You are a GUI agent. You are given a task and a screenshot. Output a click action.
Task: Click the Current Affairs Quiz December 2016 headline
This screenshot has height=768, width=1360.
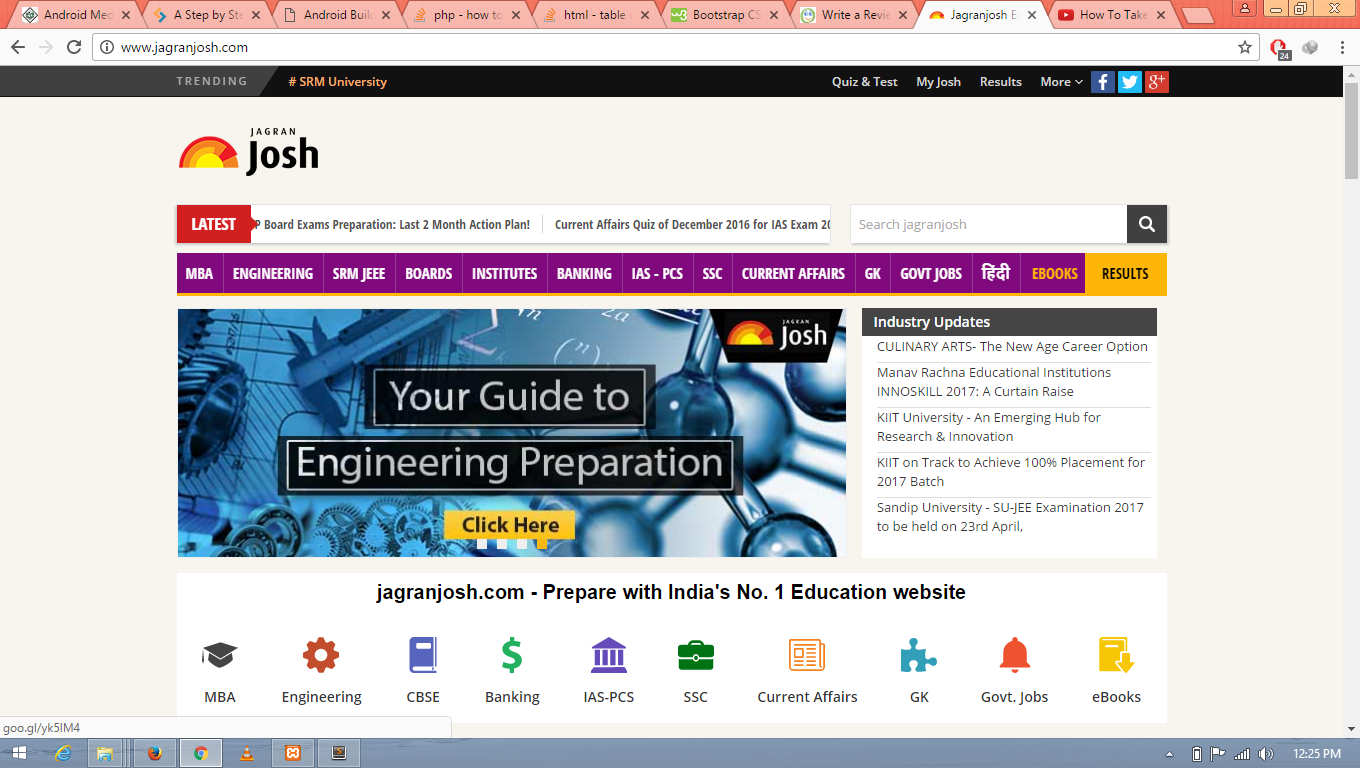pos(692,224)
